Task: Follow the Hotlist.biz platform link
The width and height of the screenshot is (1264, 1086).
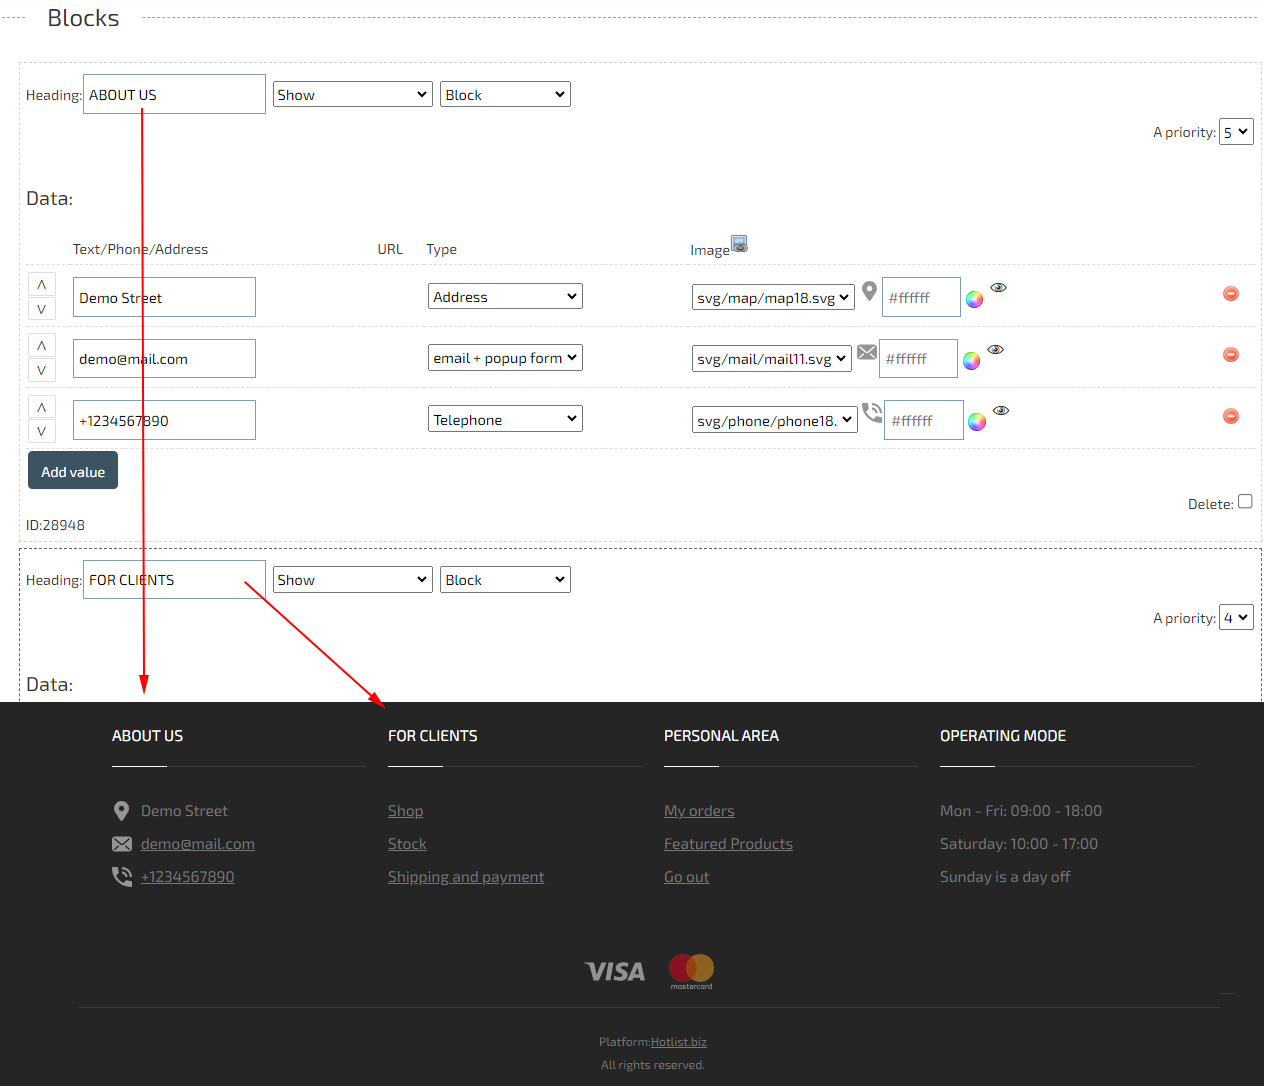Action: tap(678, 1042)
